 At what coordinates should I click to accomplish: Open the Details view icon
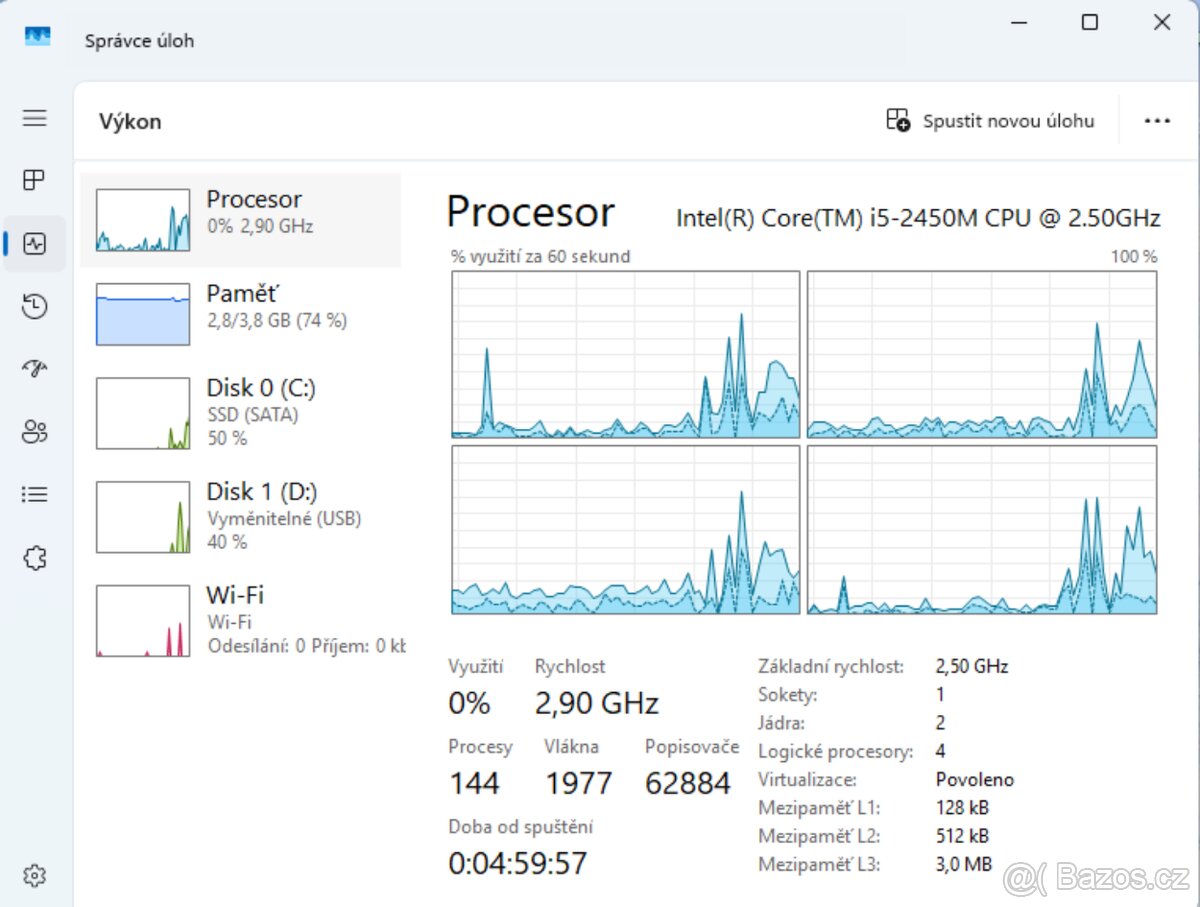point(34,494)
